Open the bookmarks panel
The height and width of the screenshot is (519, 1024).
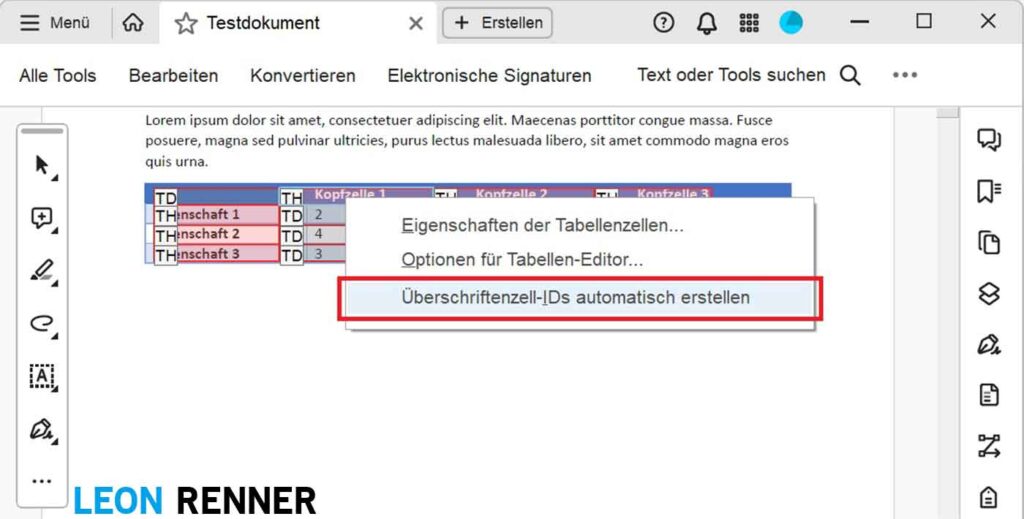click(x=989, y=191)
